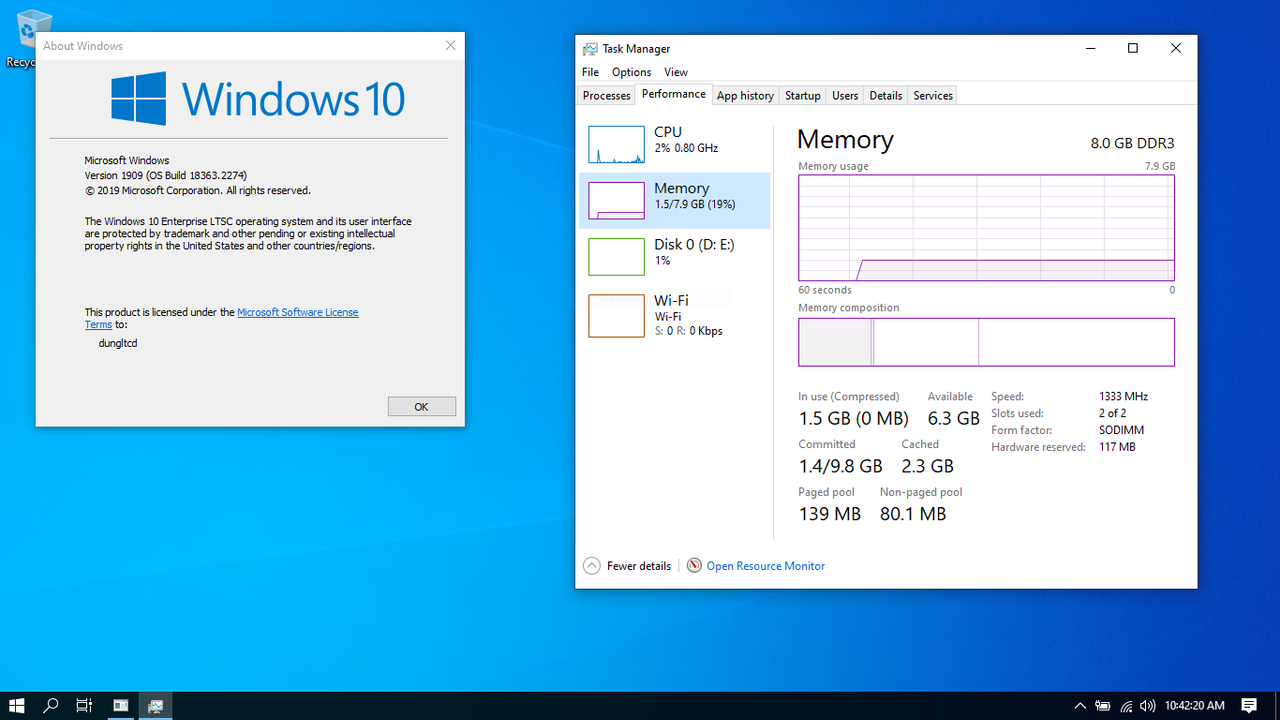This screenshot has height=720, width=1280.
Task: Open the Windows Start menu
Action: (x=17, y=706)
